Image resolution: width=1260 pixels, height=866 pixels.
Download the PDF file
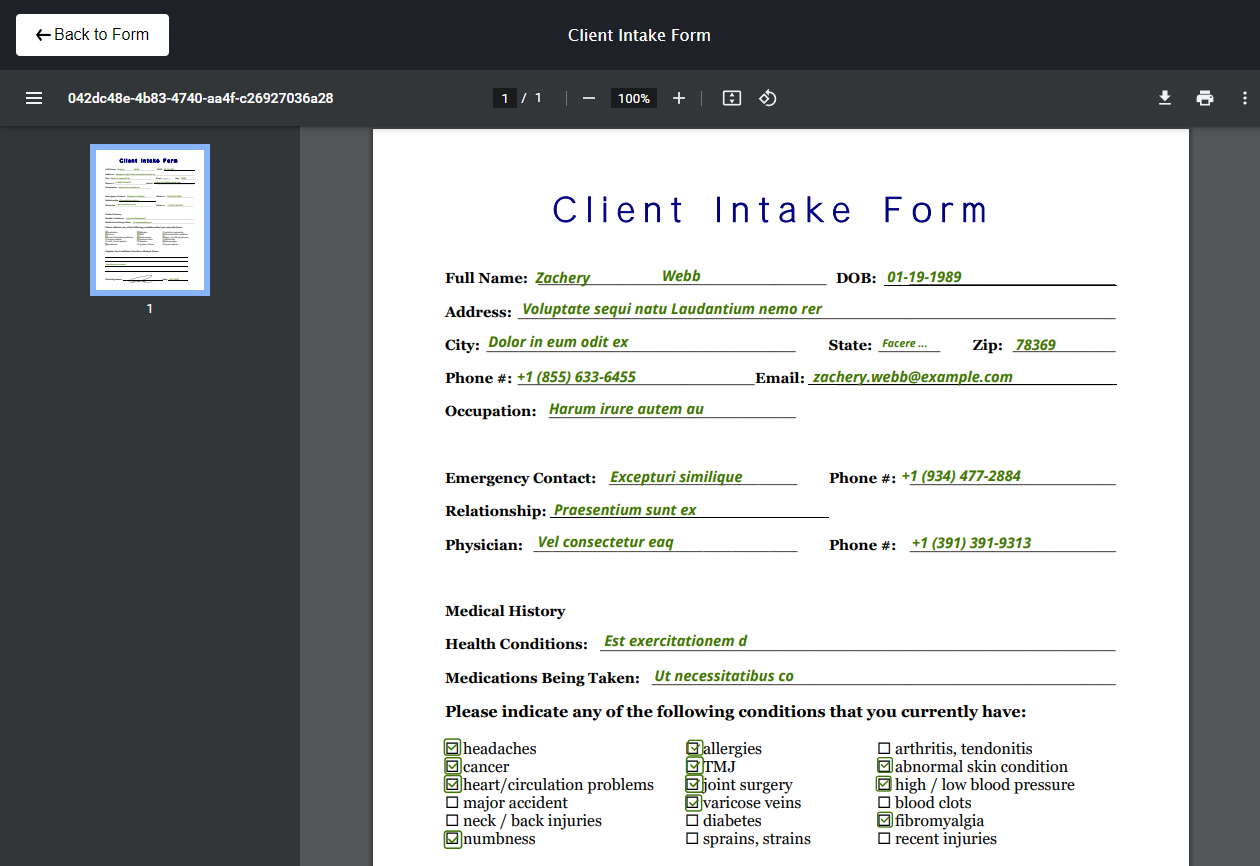[x=1164, y=98]
